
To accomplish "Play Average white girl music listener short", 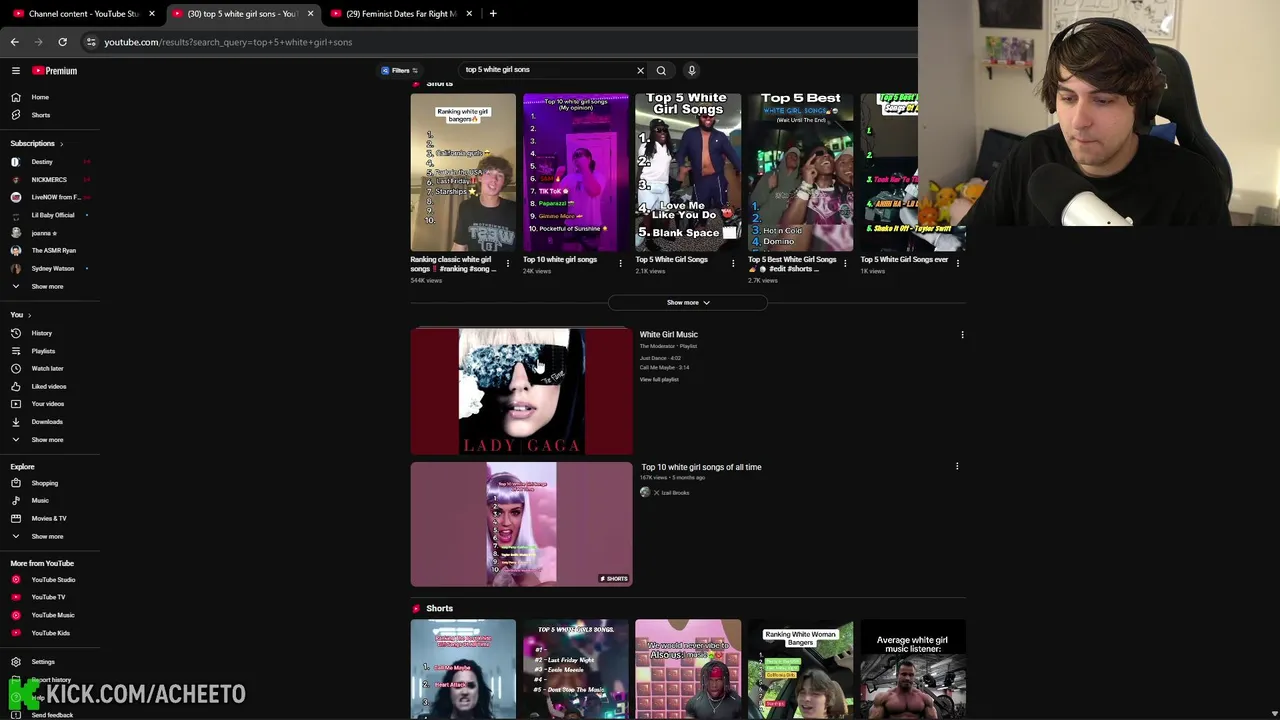I will point(913,669).
